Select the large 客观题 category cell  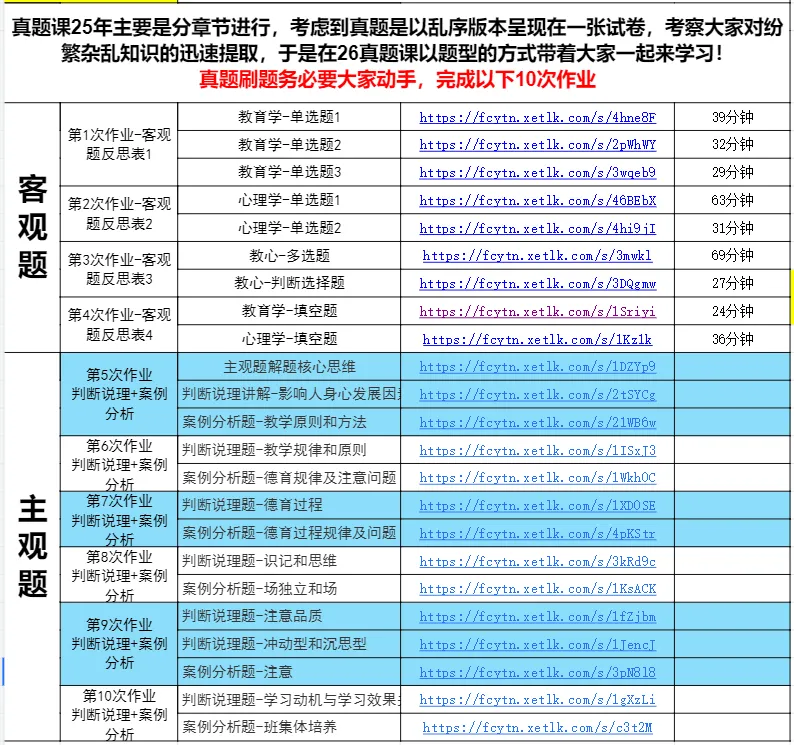(32, 227)
